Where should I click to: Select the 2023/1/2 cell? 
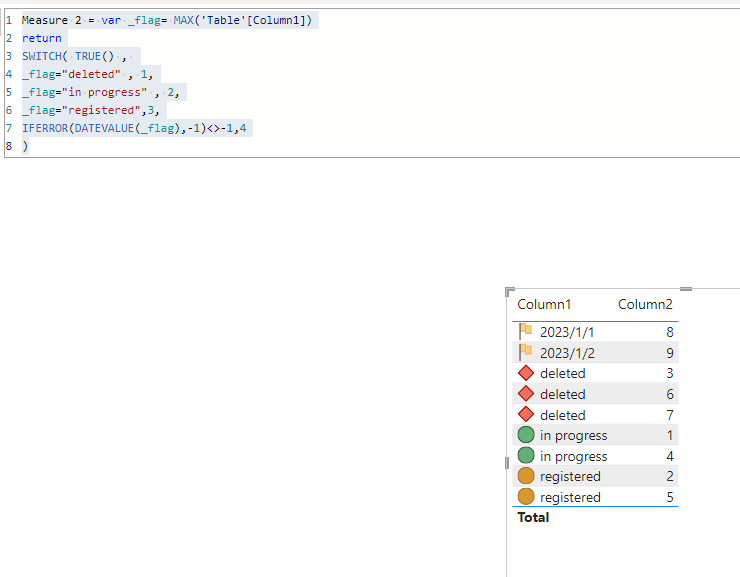pyautogui.click(x=567, y=353)
